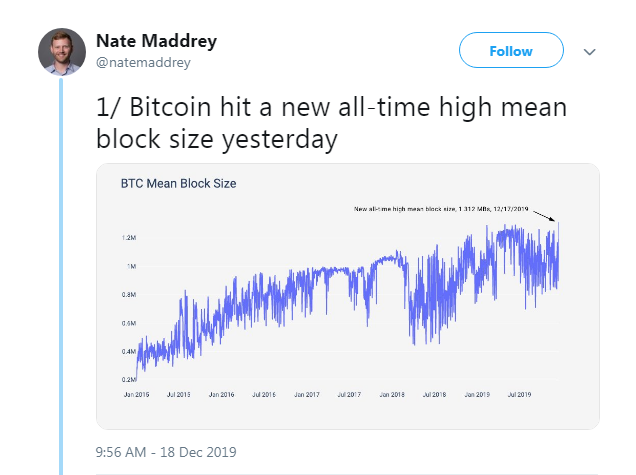The height and width of the screenshot is (475, 636).
Task: Click the 1.2M y-axis label
Action: pyautogui.click(x=129, y=238)
